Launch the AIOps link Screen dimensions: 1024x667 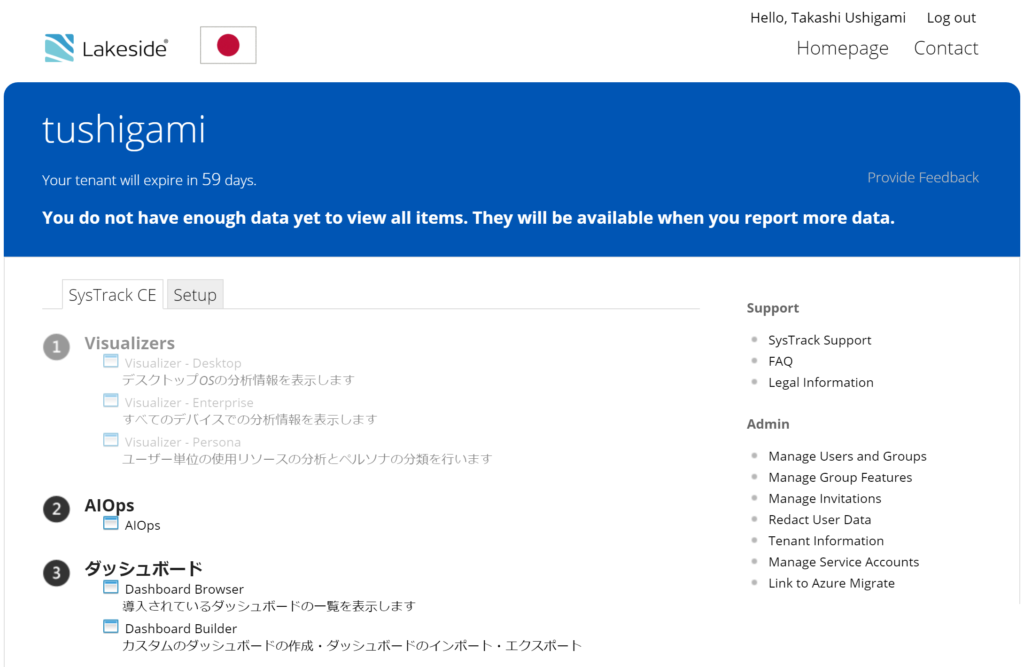point(142,525)
